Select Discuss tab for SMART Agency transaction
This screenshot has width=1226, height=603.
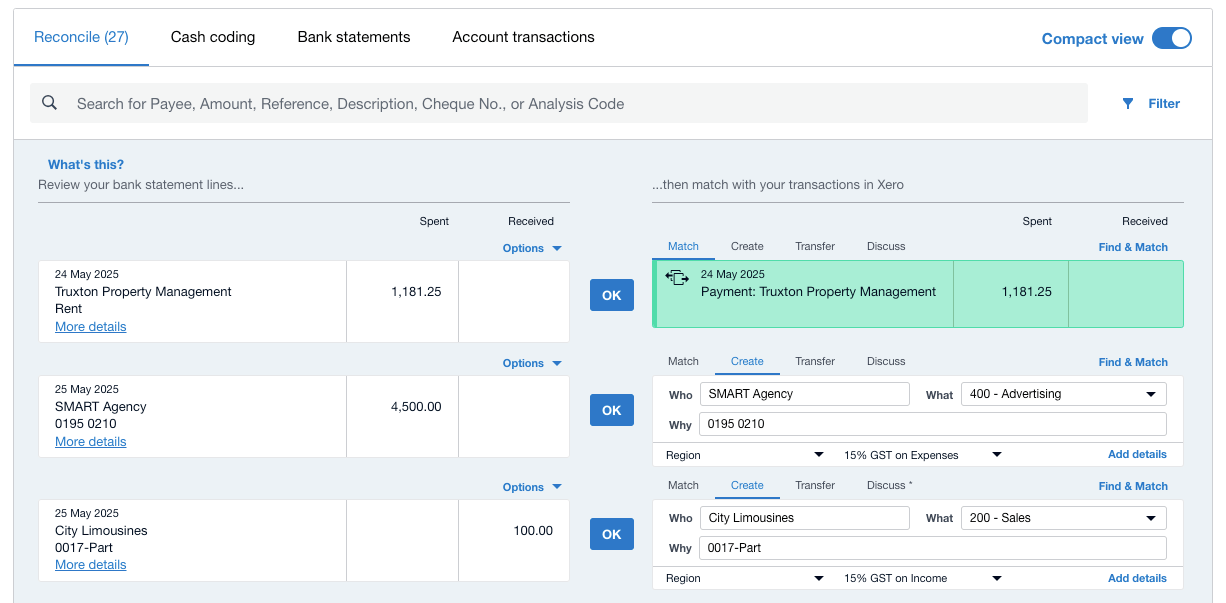(x=886, y=361)
